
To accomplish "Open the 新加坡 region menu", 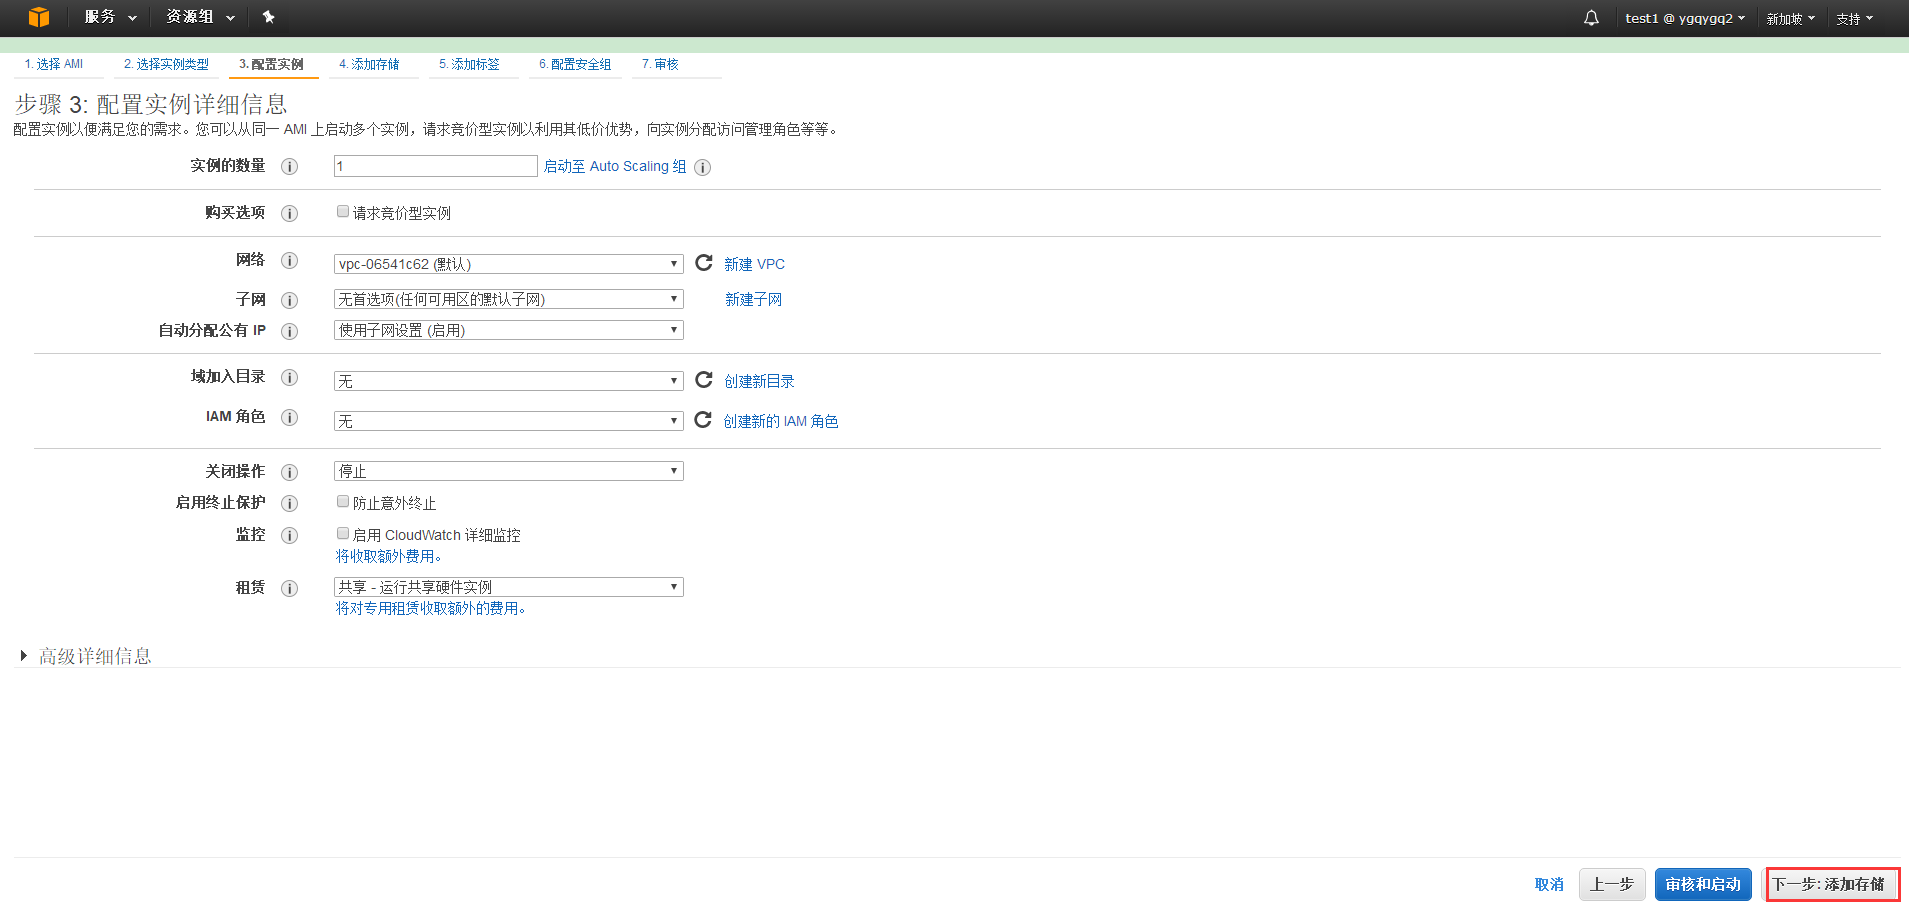I will tap(1790, 19).
